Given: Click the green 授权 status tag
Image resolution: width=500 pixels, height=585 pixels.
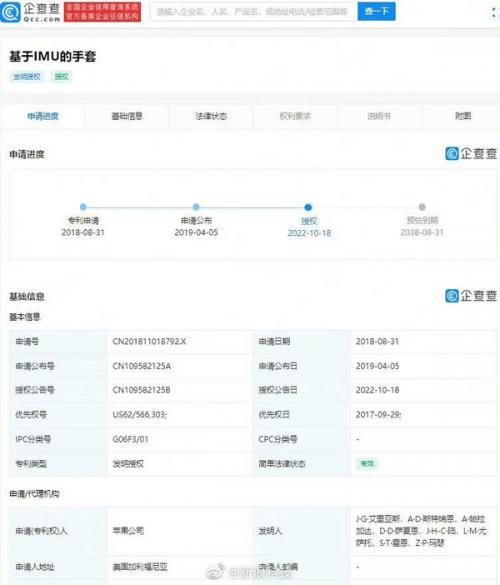Looking at the screenshot, I should [x=61, y=77].
